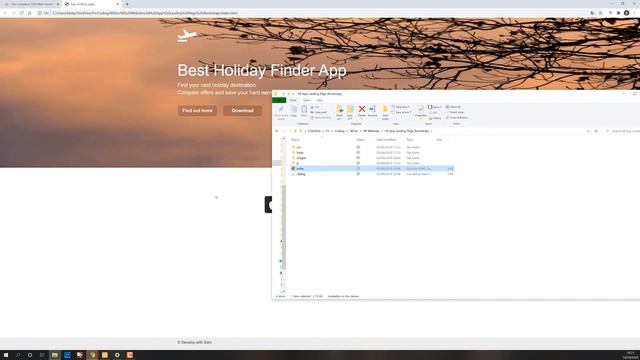Switch to the Home ribbon tab
Screen dimensions: 640x360
(x=293, y=100)
